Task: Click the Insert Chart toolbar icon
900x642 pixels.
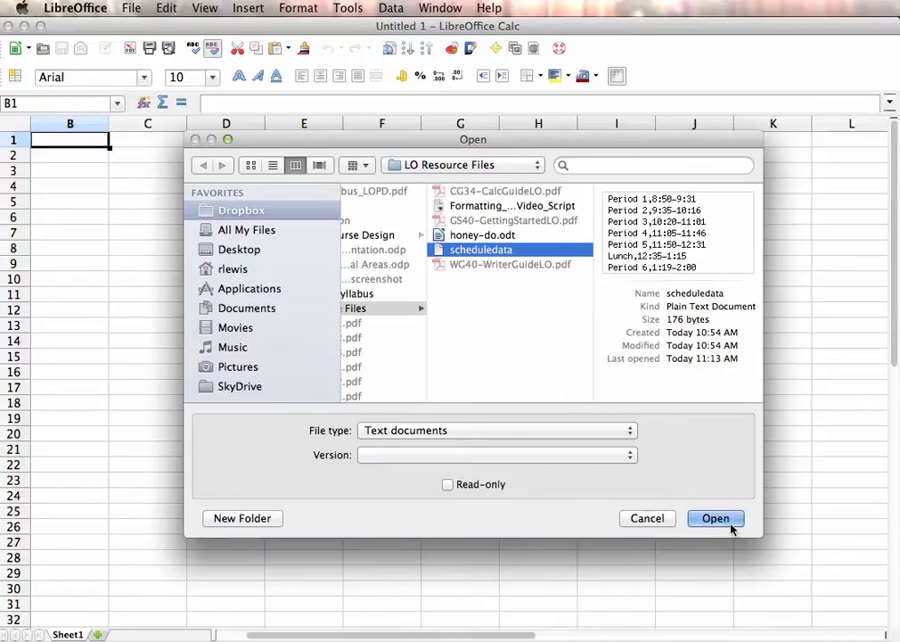Action: [x=452, y=49]
